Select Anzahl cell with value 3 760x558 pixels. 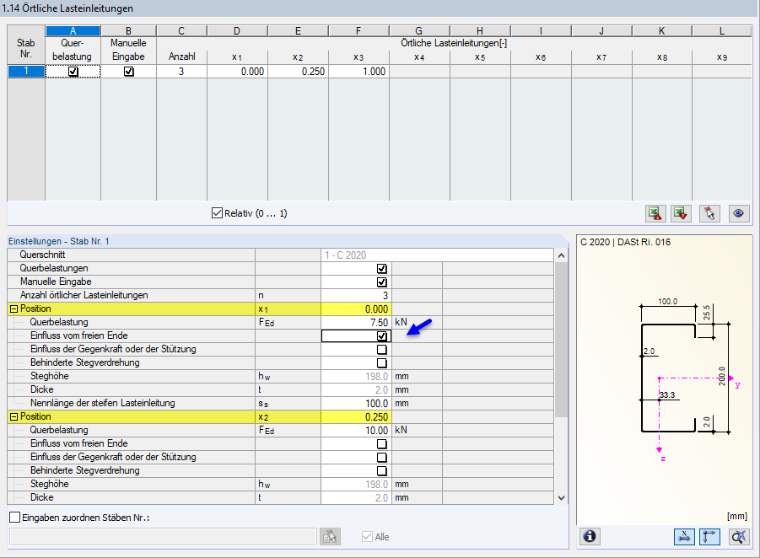click(x=182, y=71)
